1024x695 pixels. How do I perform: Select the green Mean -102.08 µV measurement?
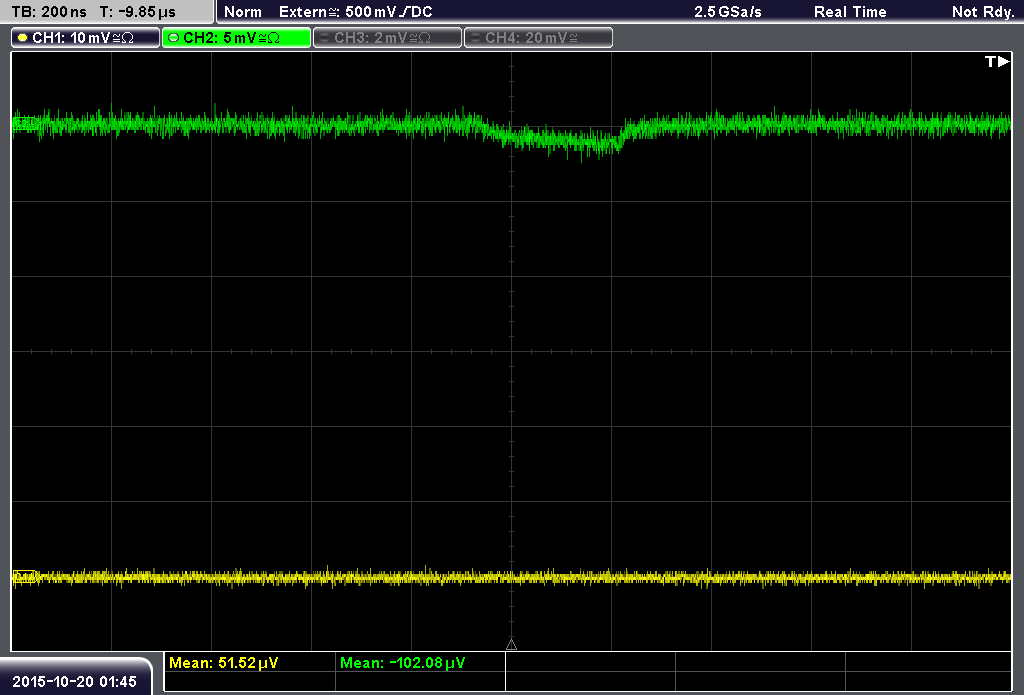[402, 663]
